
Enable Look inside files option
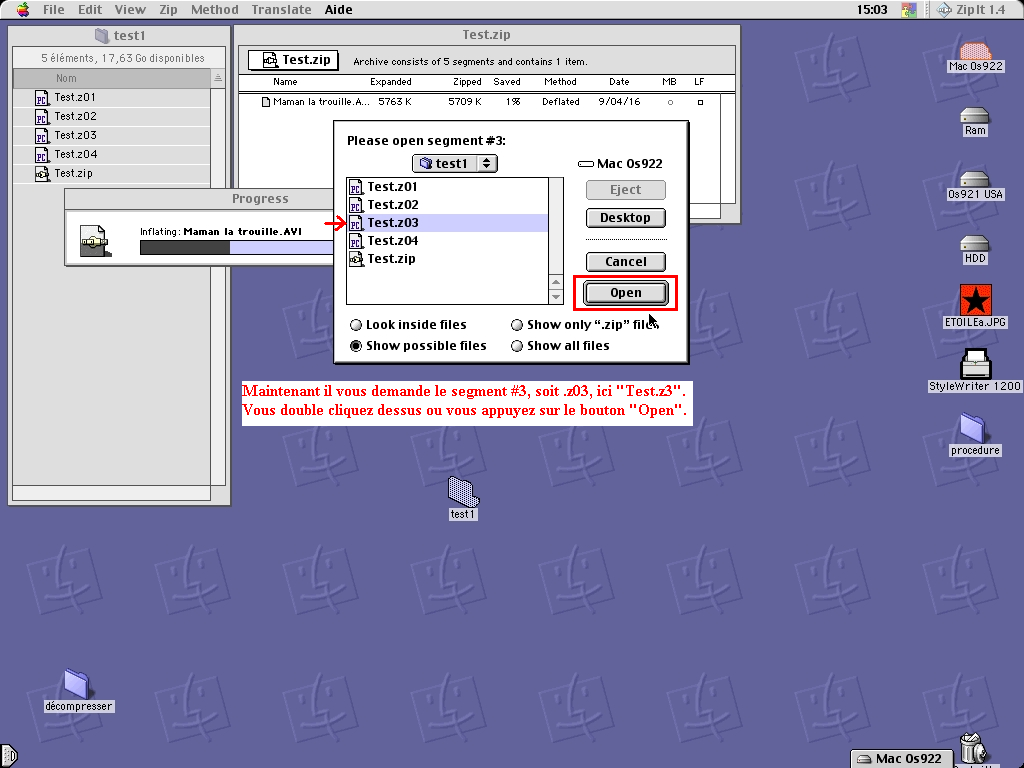(x=356, y=325)
